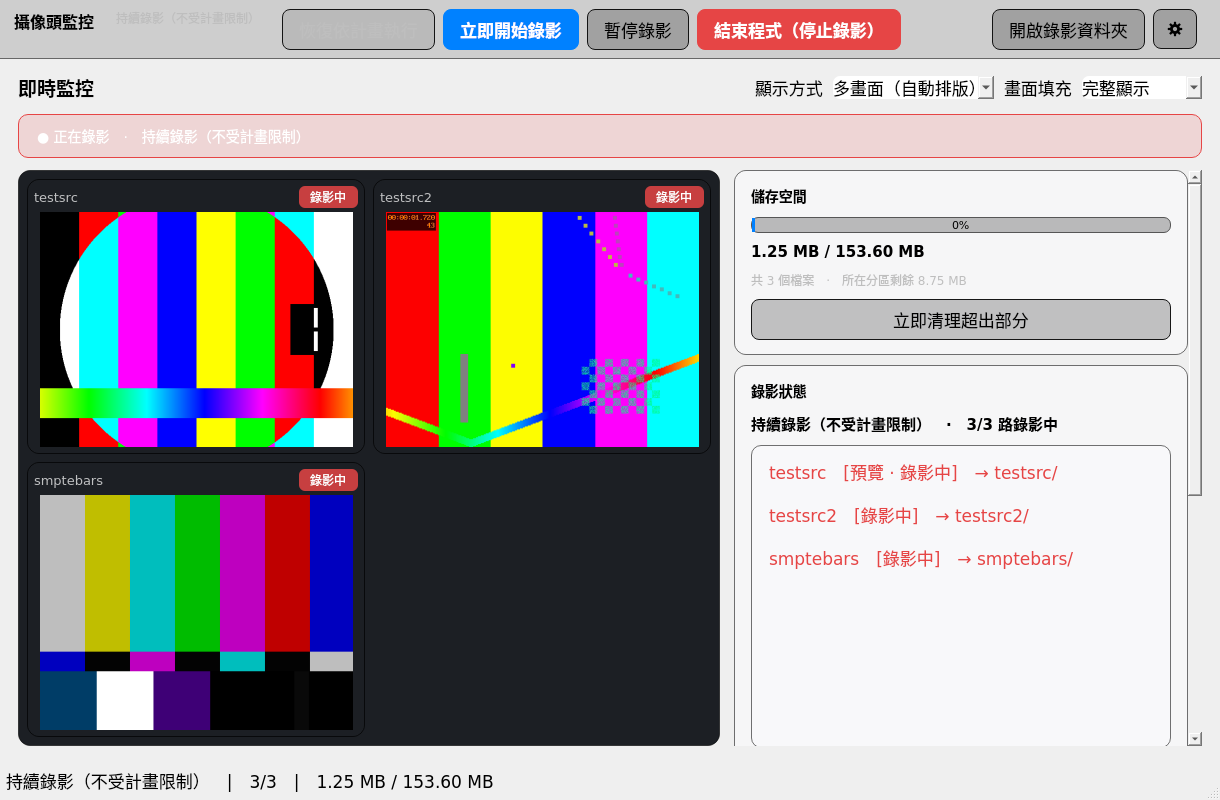Select the list row ending in → testsrc2/
This screenshot has height=800, width=1220.
pyautogui.click(x=961, y=516)
